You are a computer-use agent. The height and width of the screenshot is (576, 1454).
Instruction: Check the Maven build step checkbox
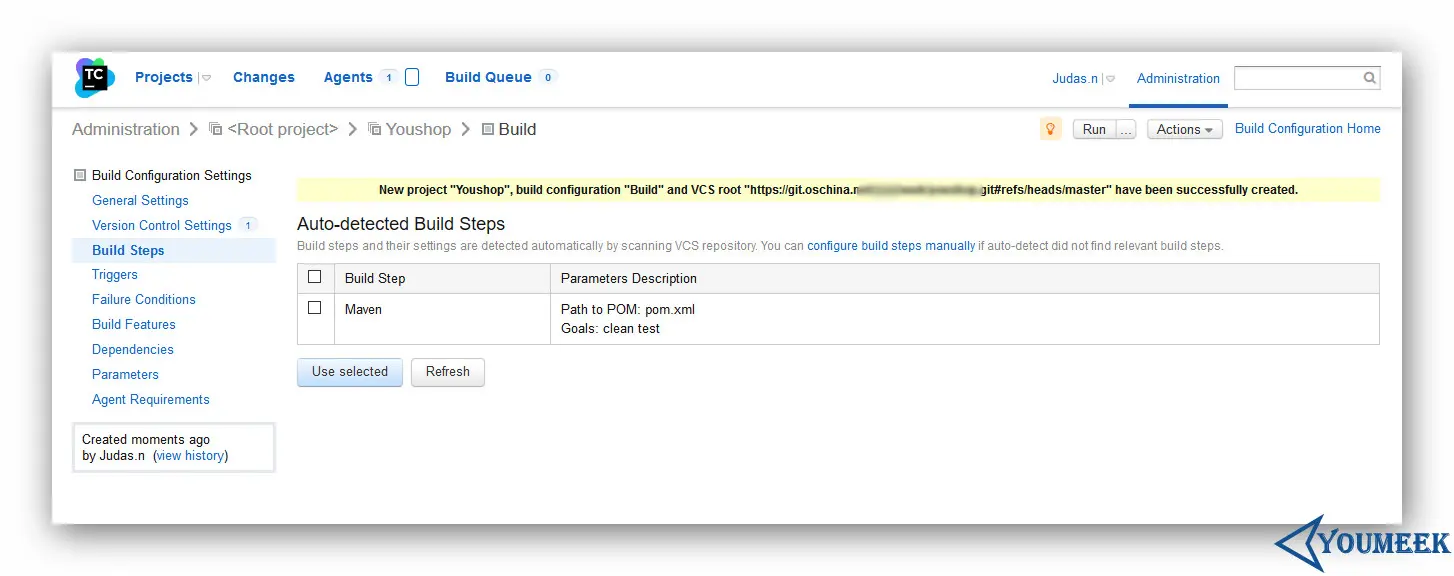tap(315, 308)
